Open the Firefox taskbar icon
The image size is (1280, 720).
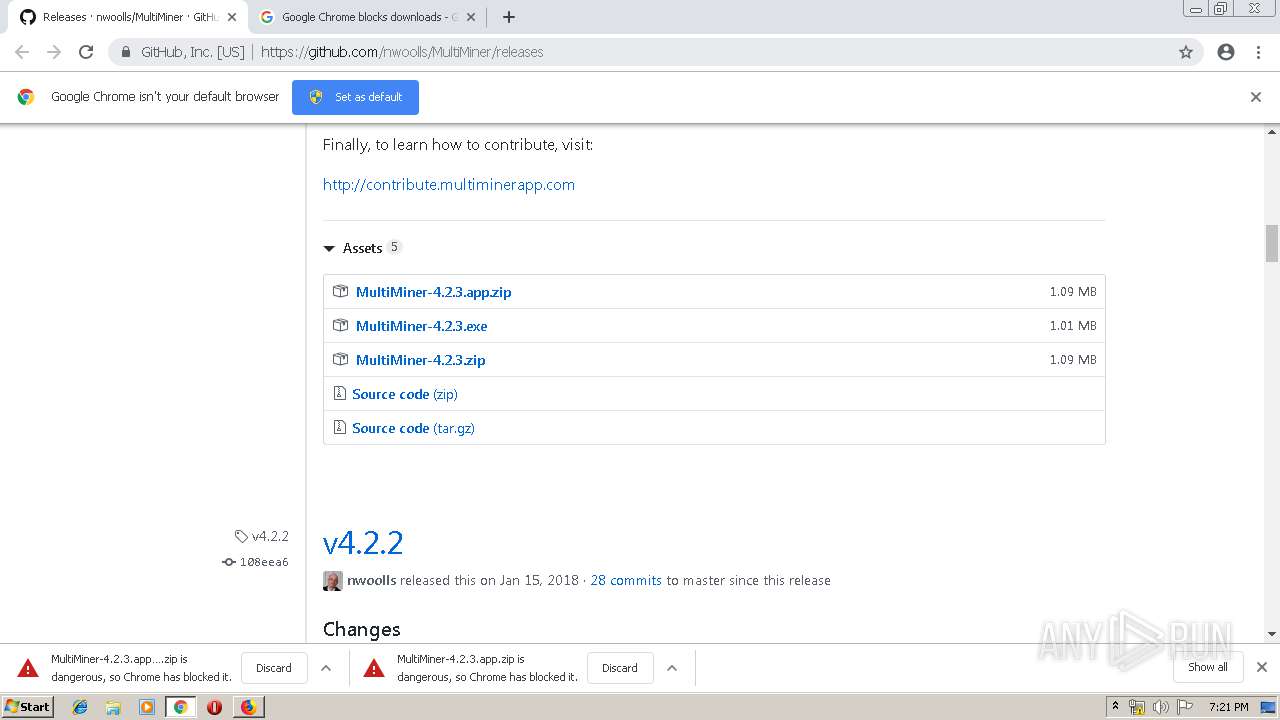pyautogui.click(x=248, y=707)
